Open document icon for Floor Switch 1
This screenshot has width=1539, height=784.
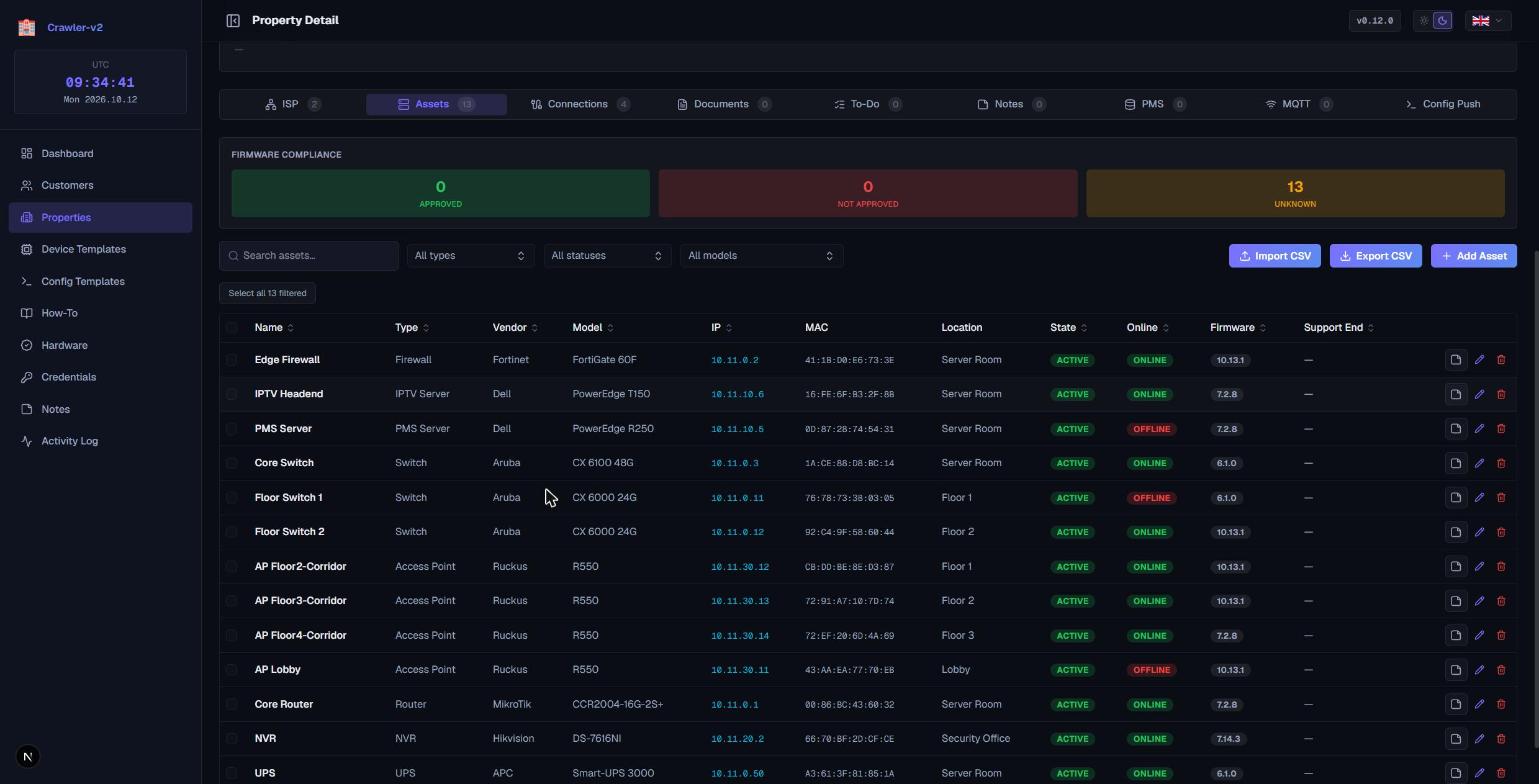pos(1456,498)
